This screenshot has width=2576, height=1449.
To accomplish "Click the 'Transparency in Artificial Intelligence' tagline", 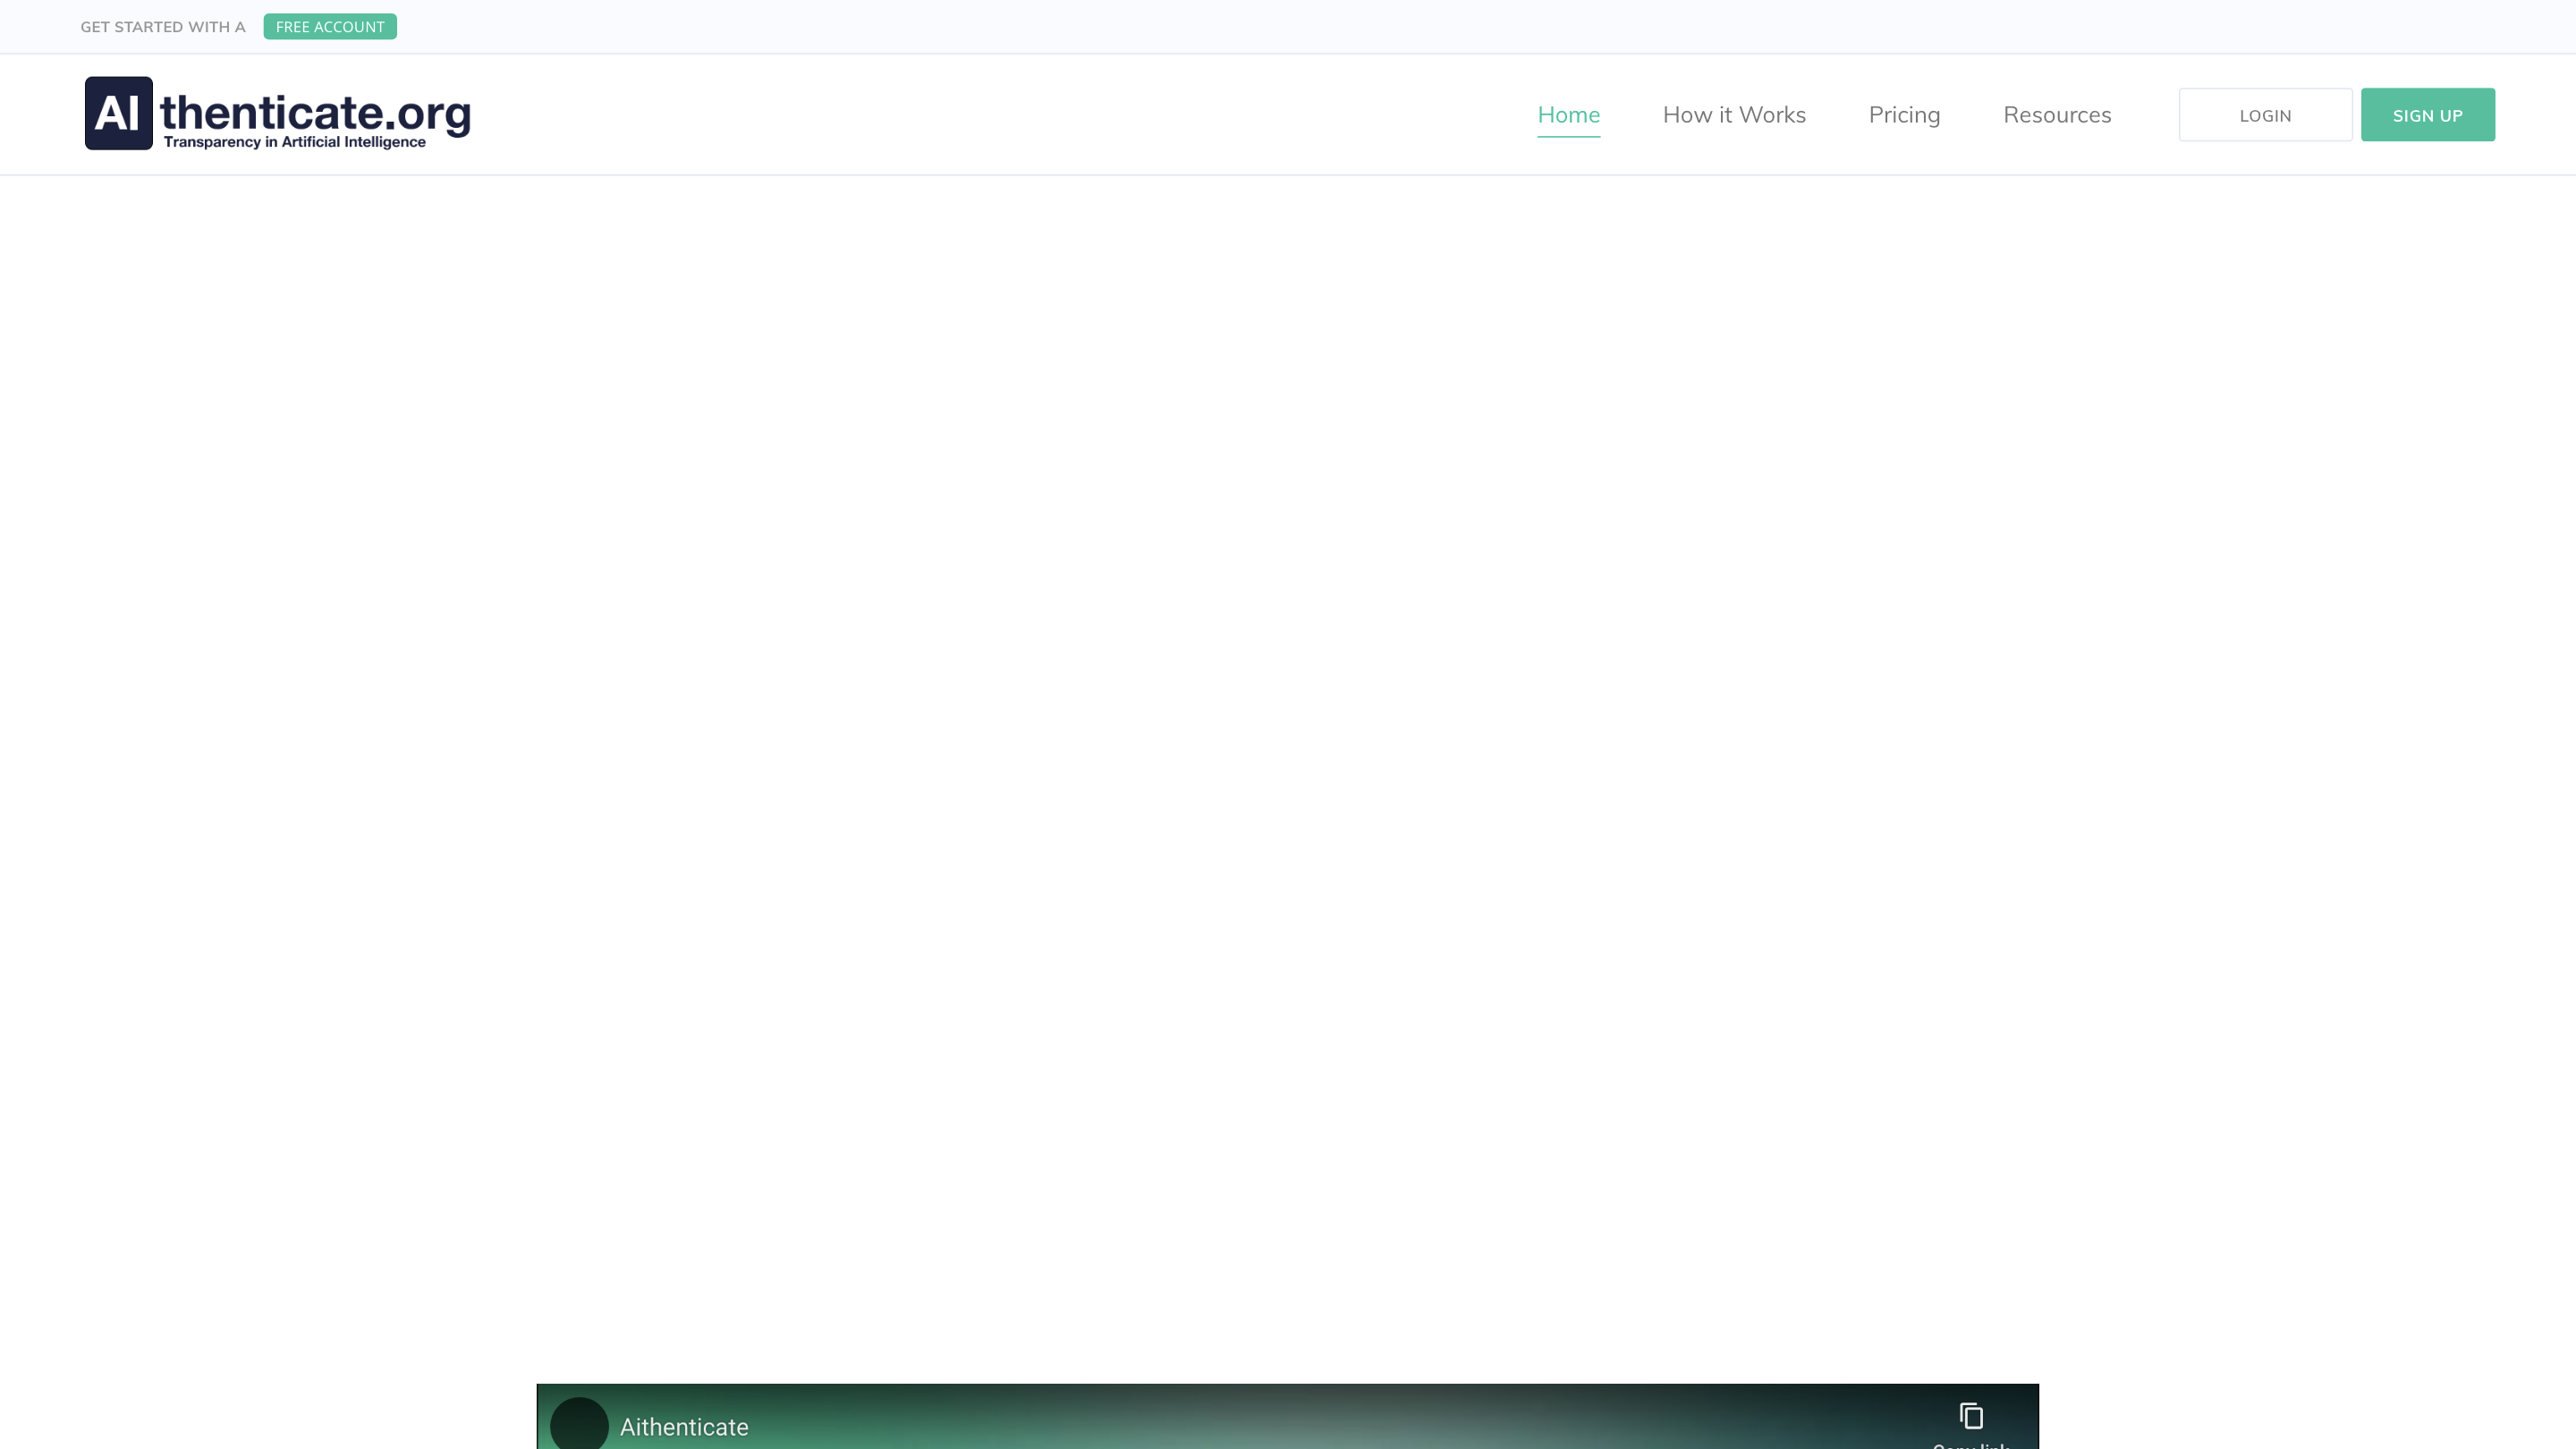I will 294,142.
